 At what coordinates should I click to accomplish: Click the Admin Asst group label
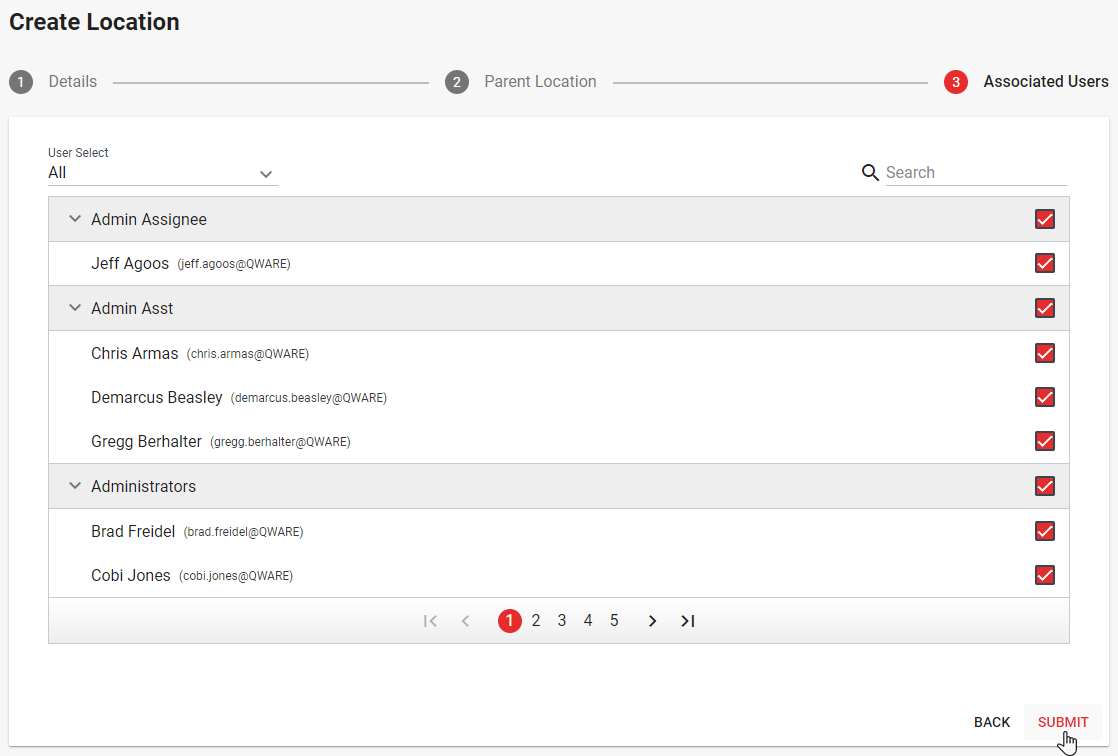[132, 309]
